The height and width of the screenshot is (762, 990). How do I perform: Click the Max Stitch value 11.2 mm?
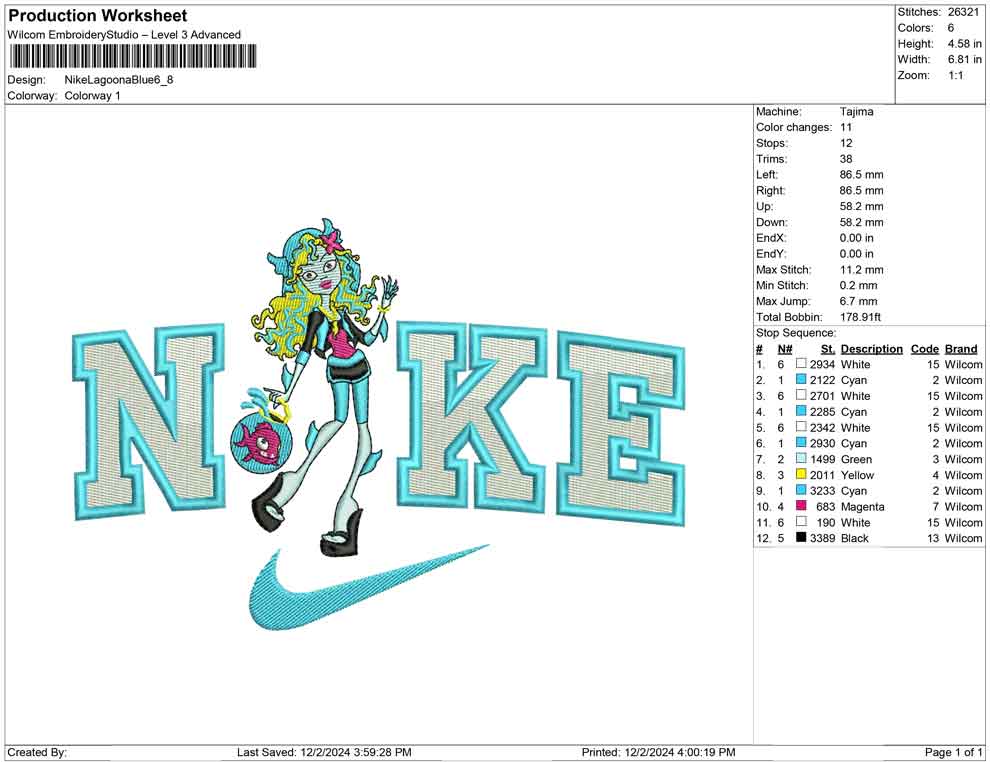(861, 270)
